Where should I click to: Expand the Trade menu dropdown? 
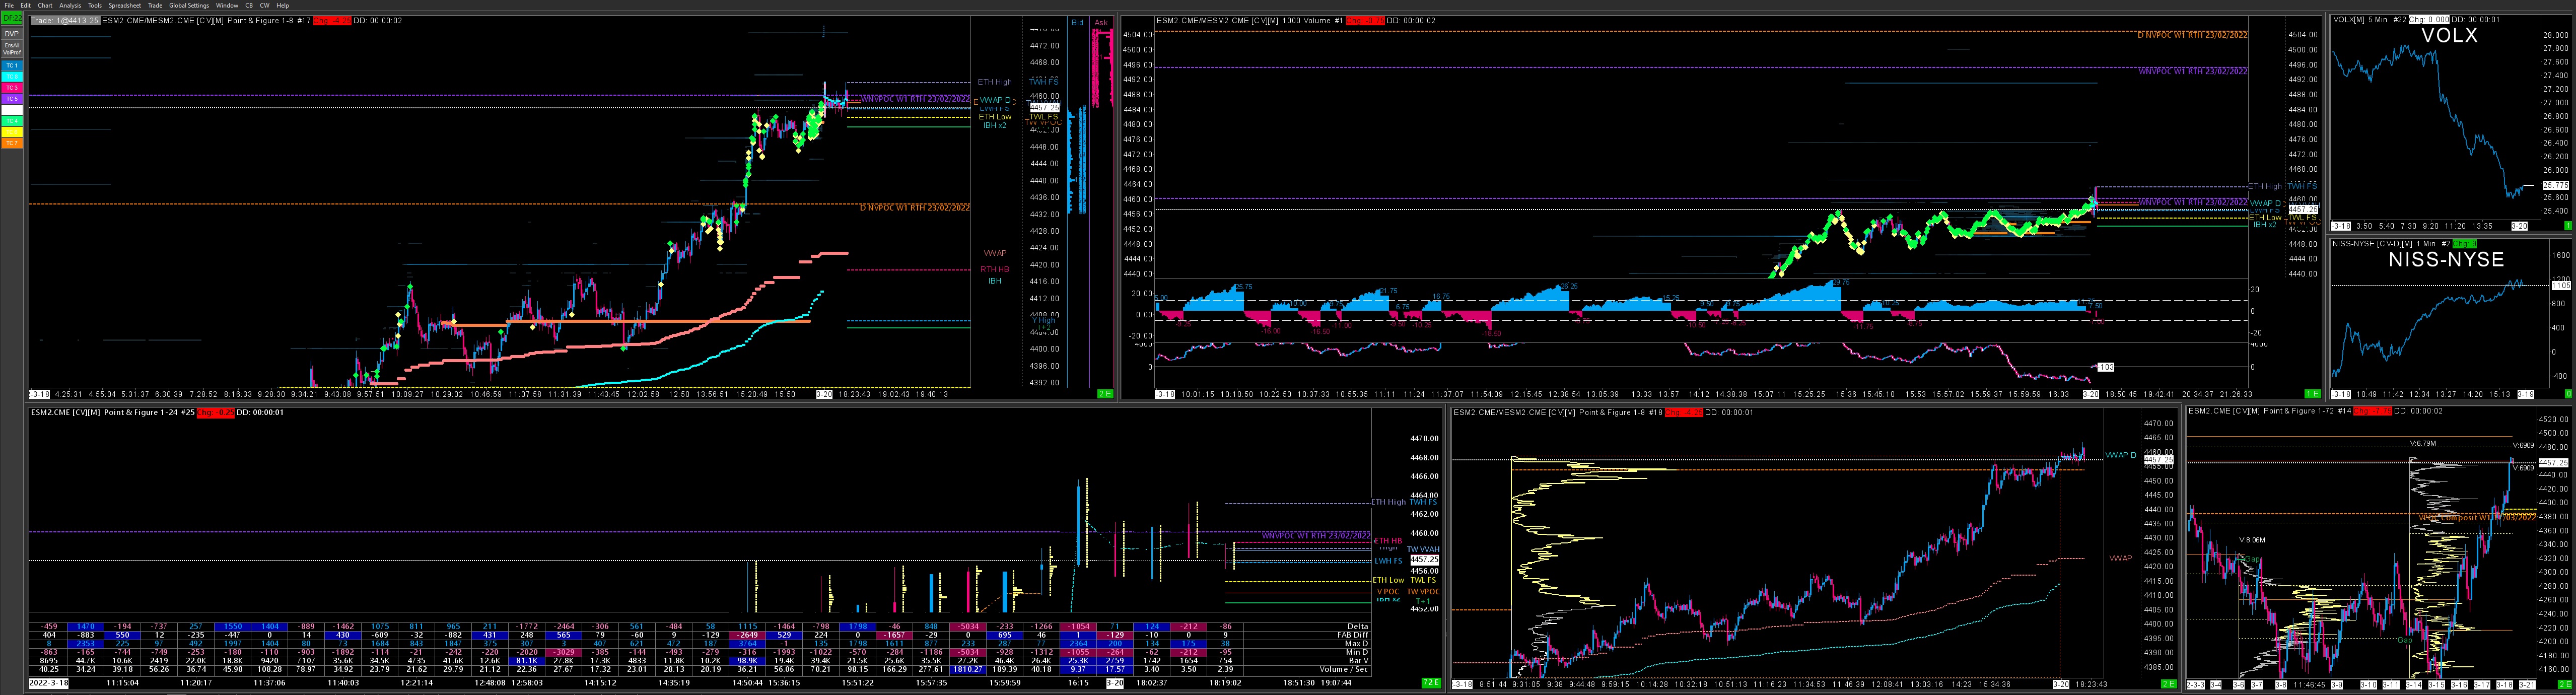[155, 5]
